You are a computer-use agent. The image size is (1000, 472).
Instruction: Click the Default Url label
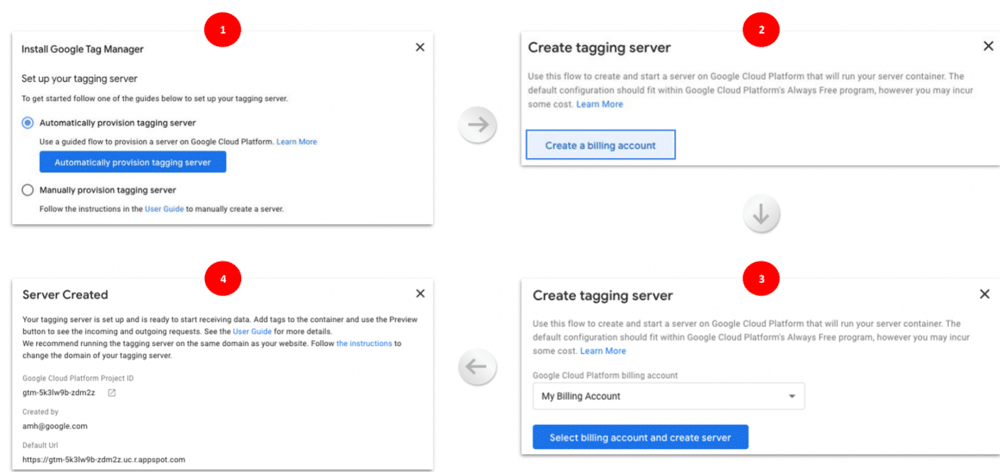coord(40,445)
